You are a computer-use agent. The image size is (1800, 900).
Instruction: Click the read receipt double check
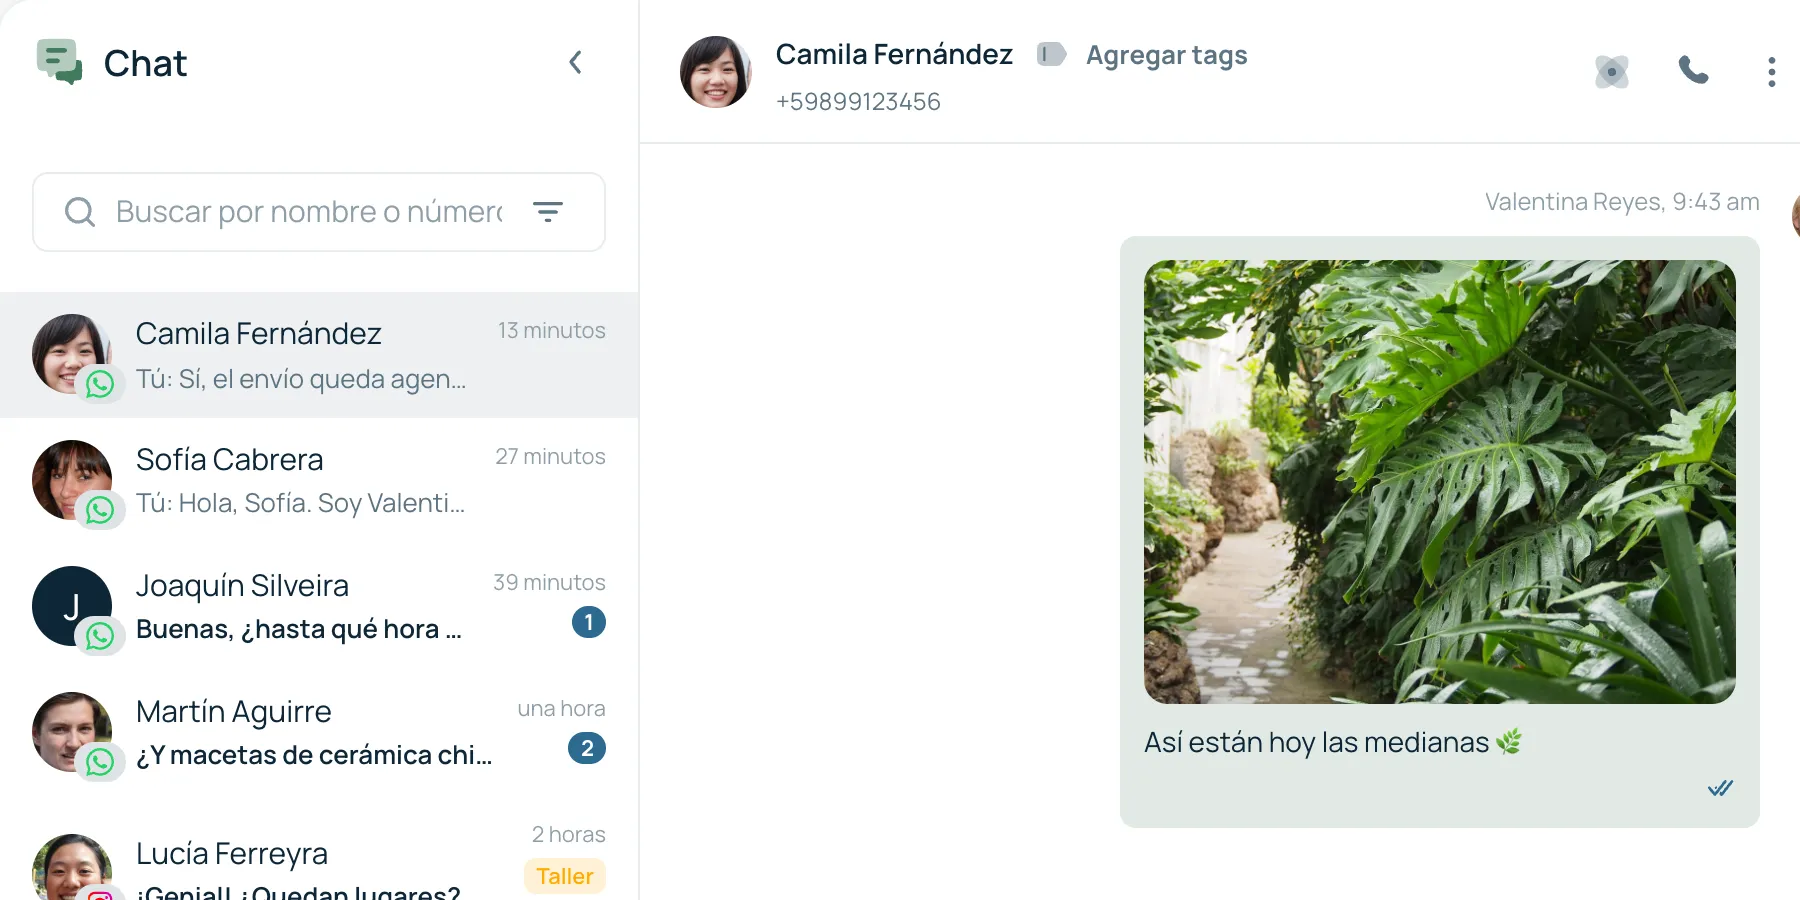1720,788
